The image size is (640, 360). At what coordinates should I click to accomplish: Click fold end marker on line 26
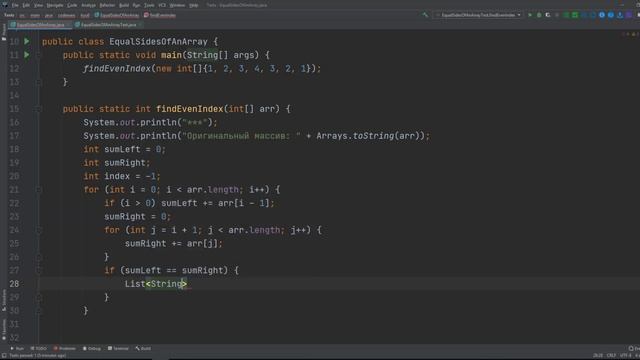pos(38,257)
